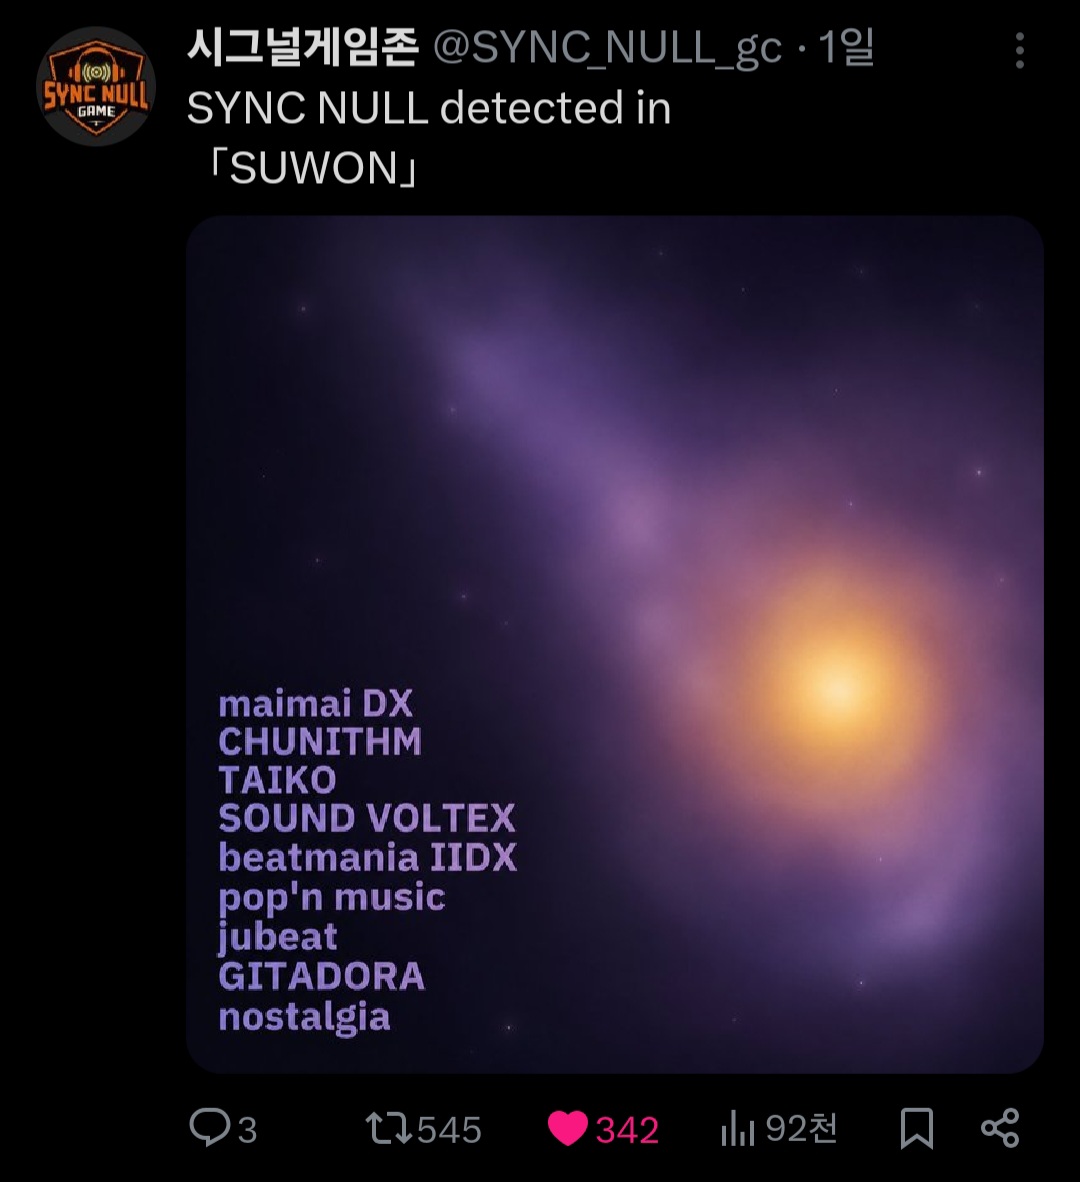Click the tweet text 'SYNC NULL detected in'
The height and width of the screenshot is (1182, 1080).
tap(429, 108)
